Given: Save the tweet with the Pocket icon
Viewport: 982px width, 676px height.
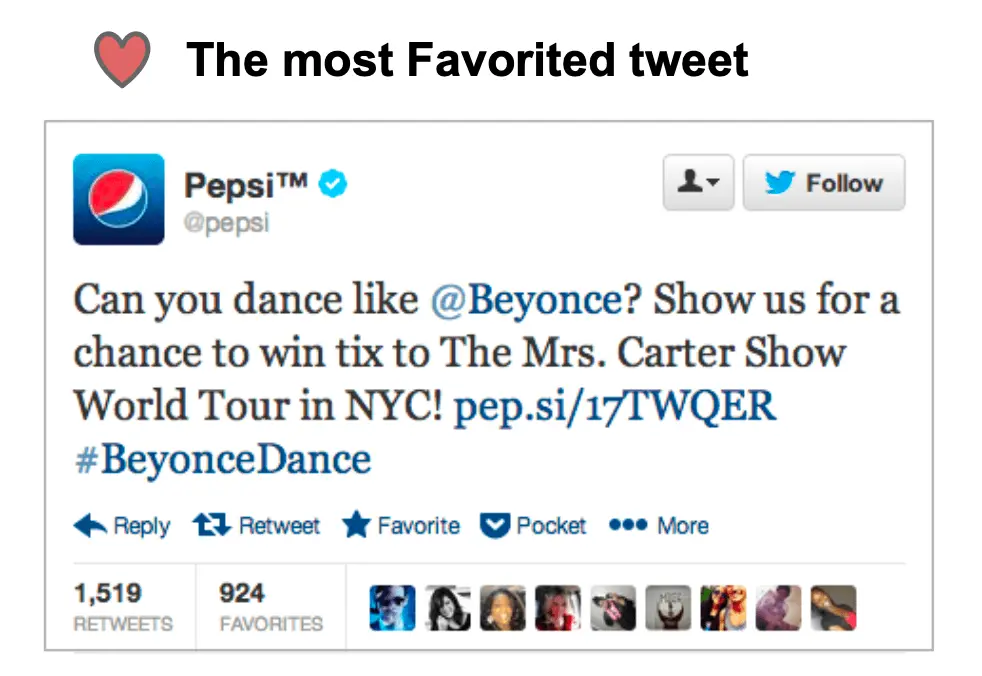Looking at the screenshot, I should (x=494, y=524).
